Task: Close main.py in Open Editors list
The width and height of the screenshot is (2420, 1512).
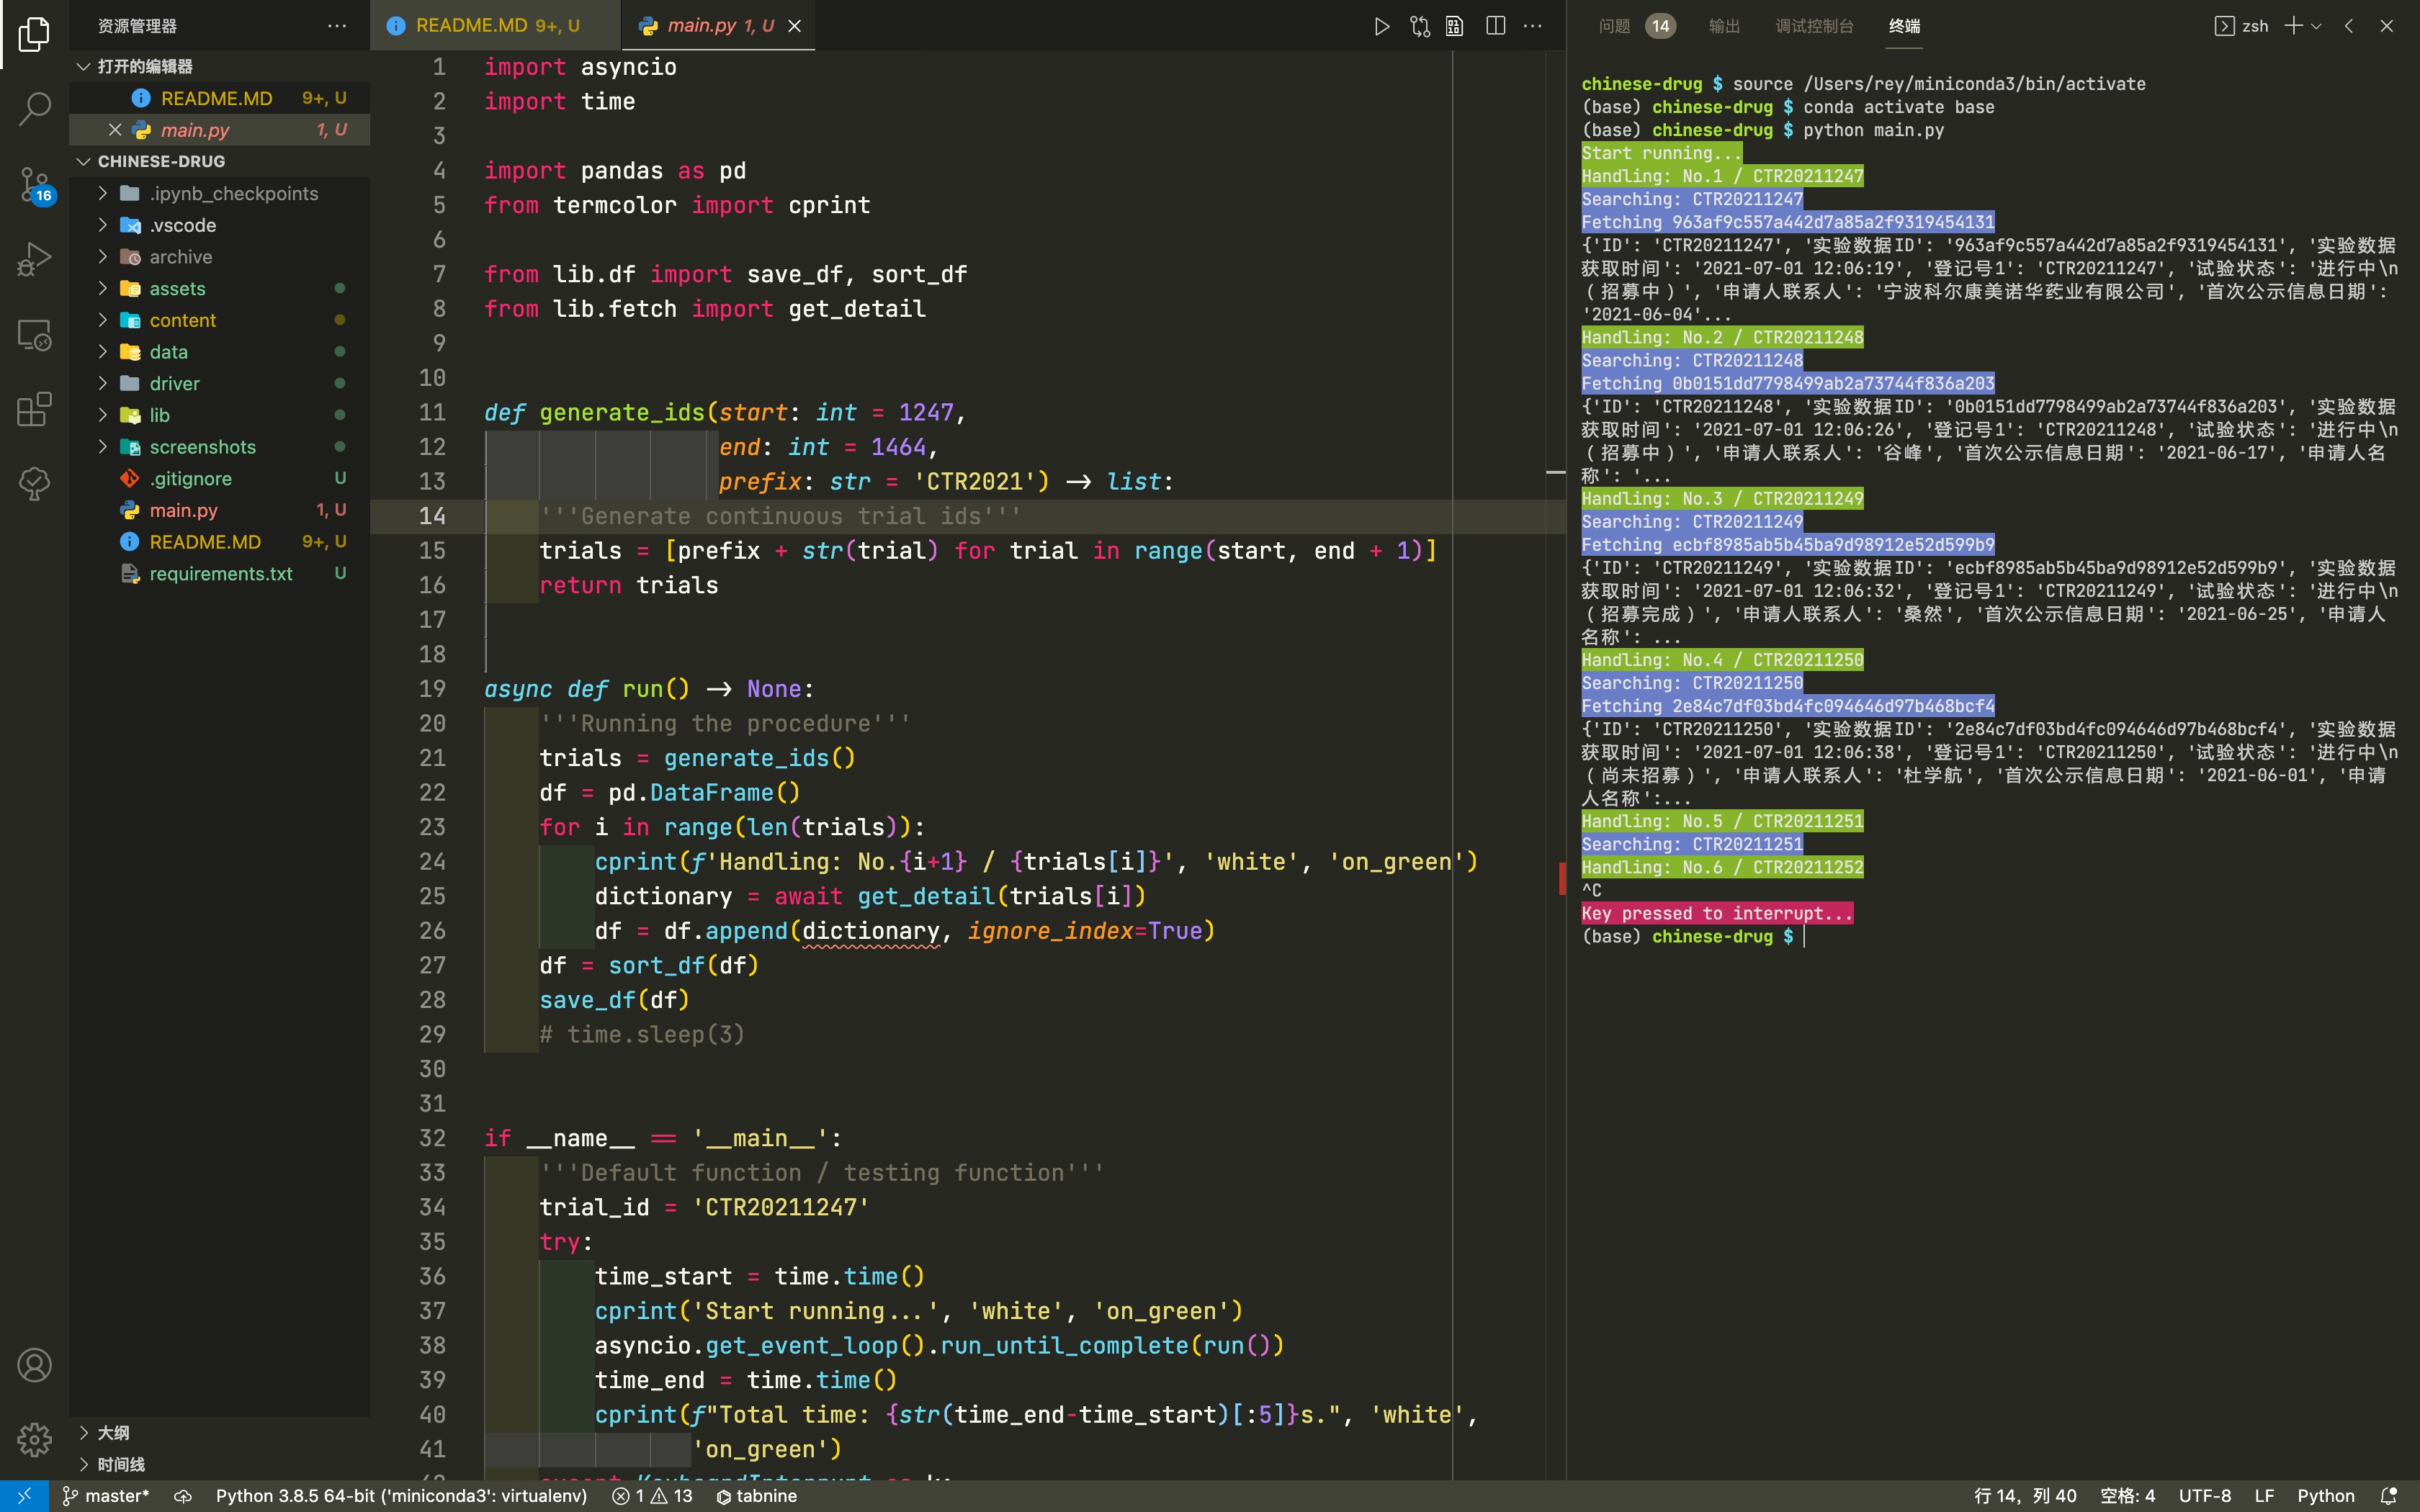Action: coord(115,130)
